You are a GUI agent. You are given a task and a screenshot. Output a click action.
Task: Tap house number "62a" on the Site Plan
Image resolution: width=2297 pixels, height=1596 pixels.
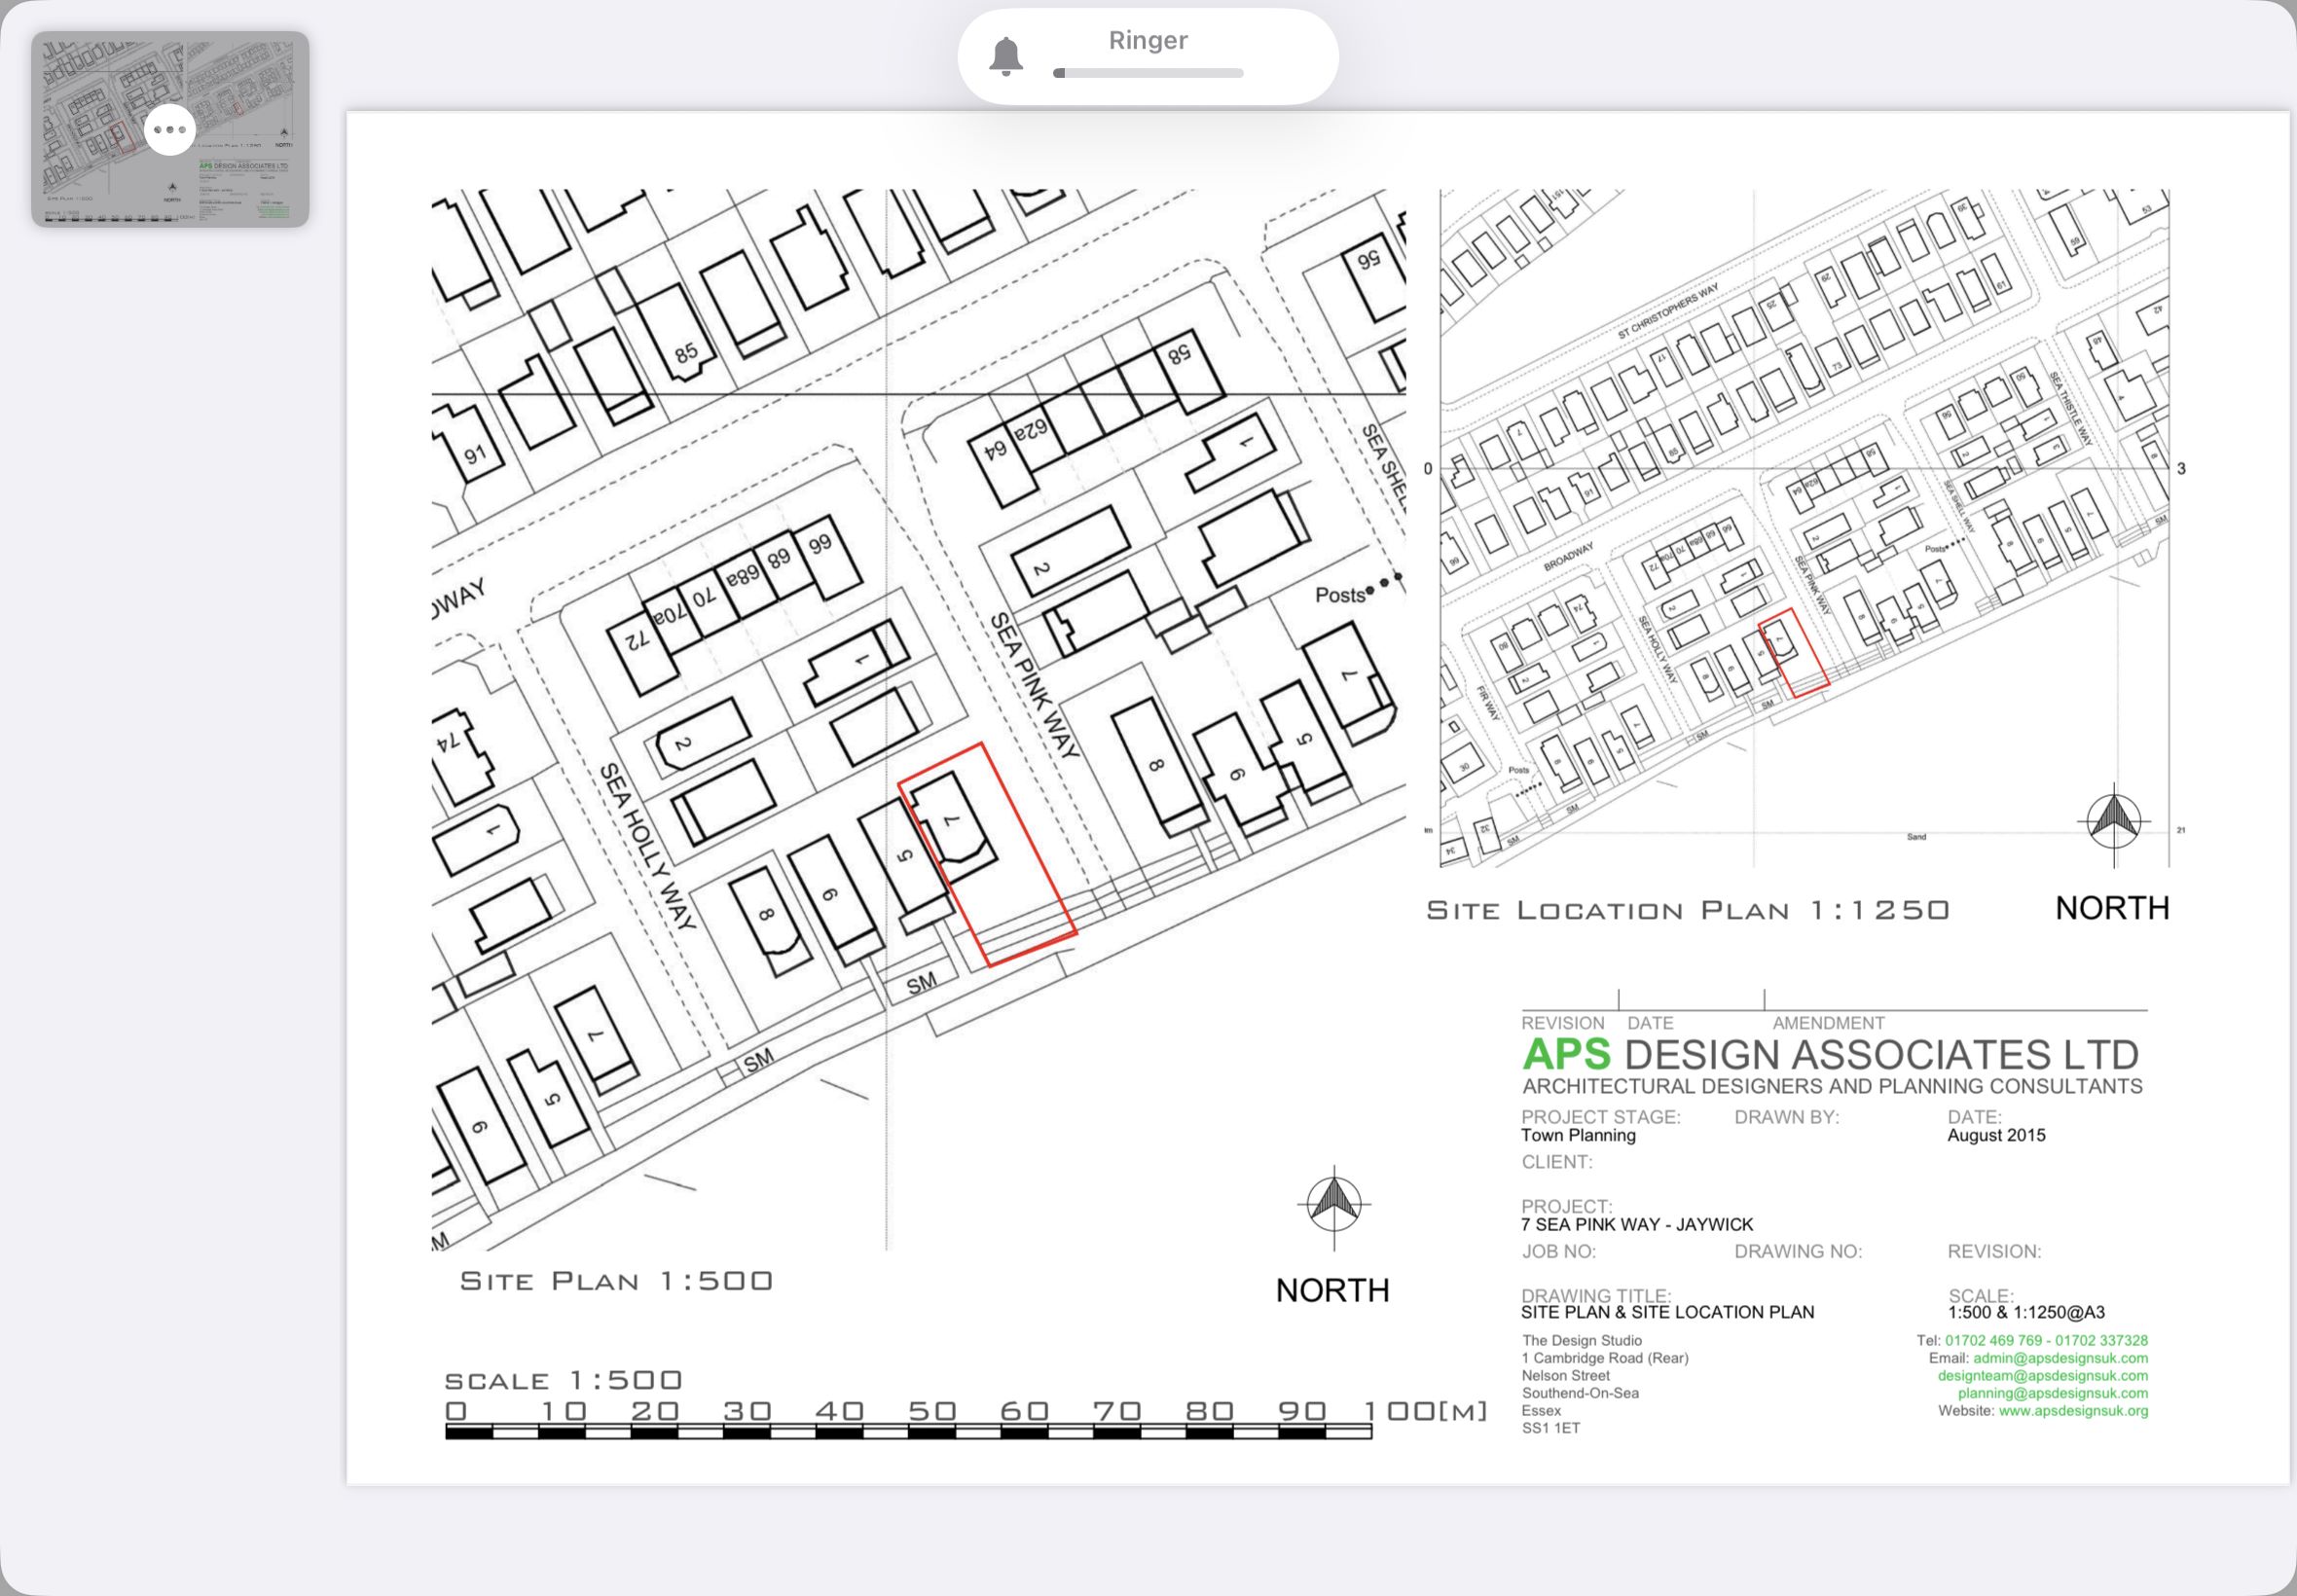[x=1031, y=431]
